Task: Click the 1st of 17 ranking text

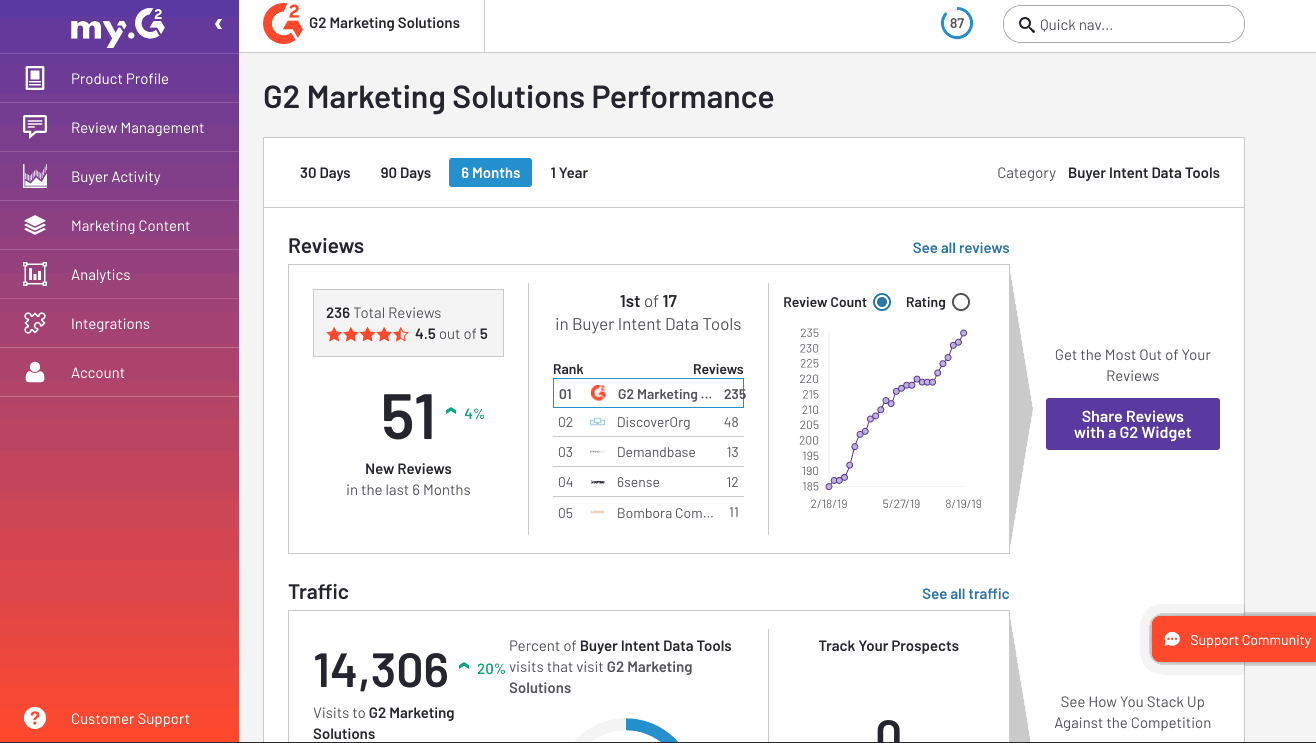Action: point(648,301)
